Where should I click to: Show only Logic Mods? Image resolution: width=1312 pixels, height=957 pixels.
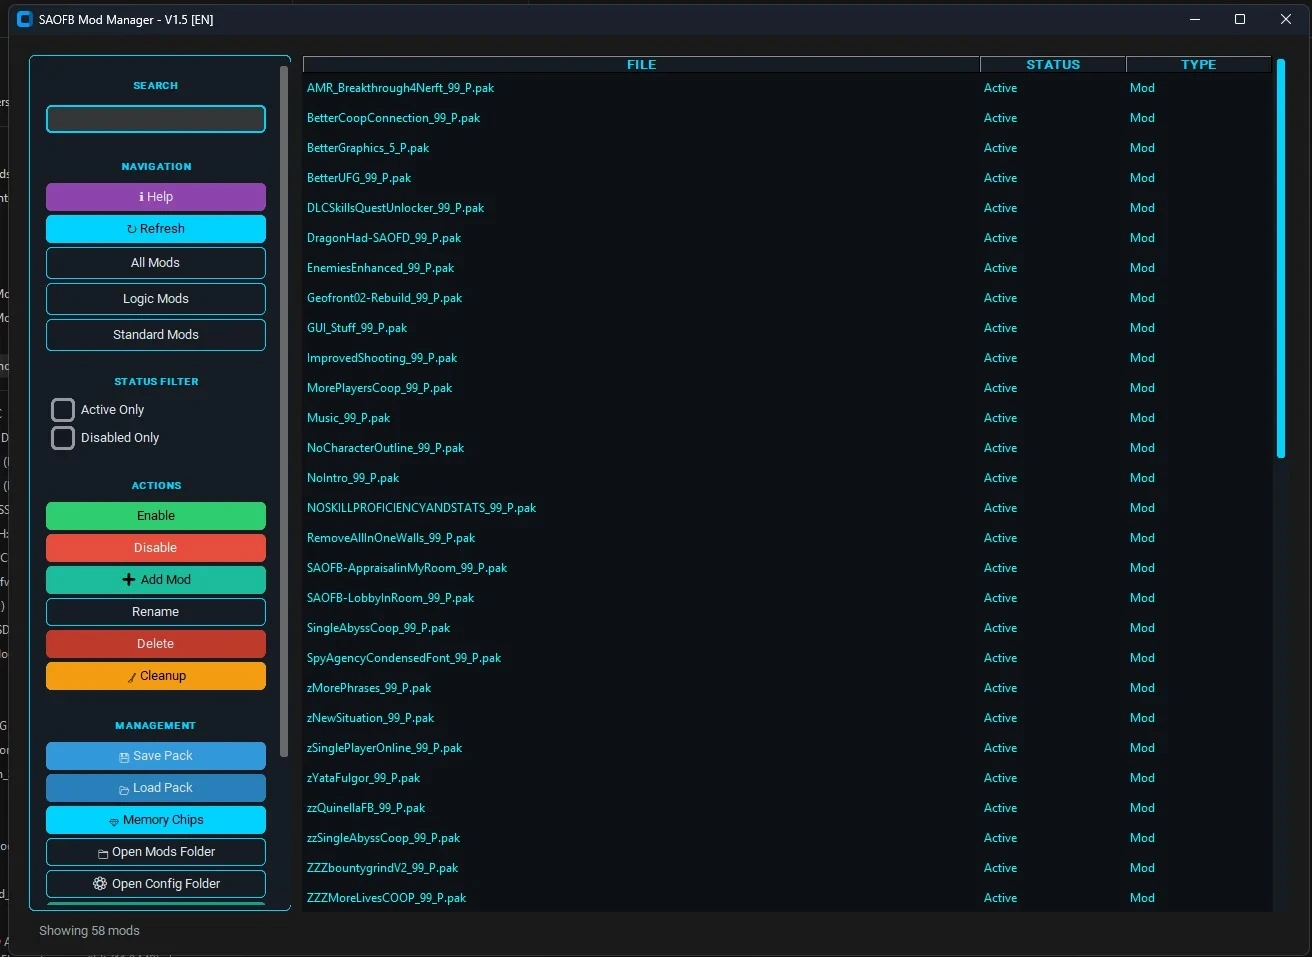(x=155, y=298)
